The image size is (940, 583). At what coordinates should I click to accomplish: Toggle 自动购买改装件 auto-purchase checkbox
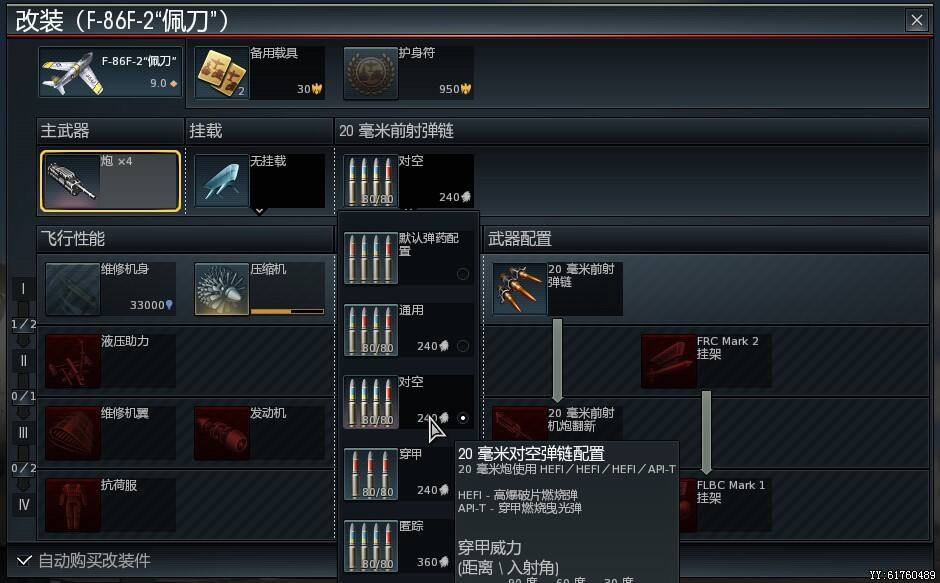click(x=24, y=560)
